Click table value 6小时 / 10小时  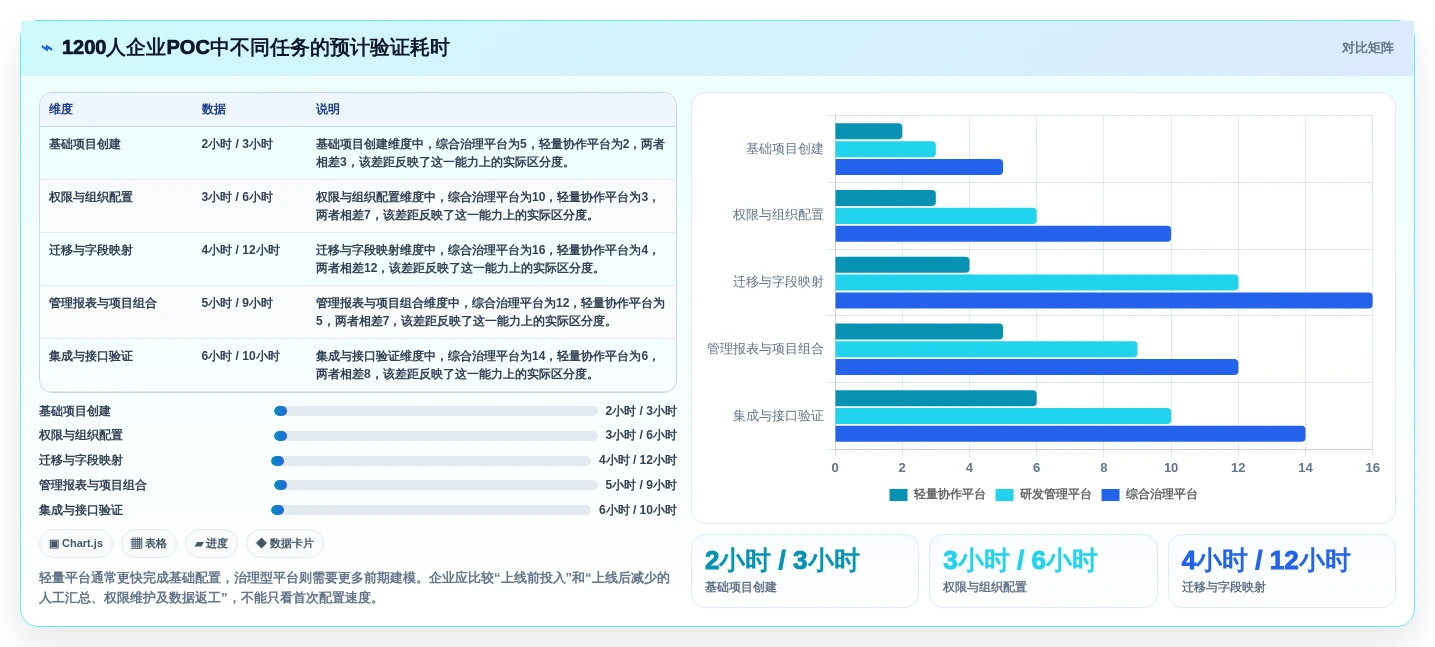click(240, 356)
